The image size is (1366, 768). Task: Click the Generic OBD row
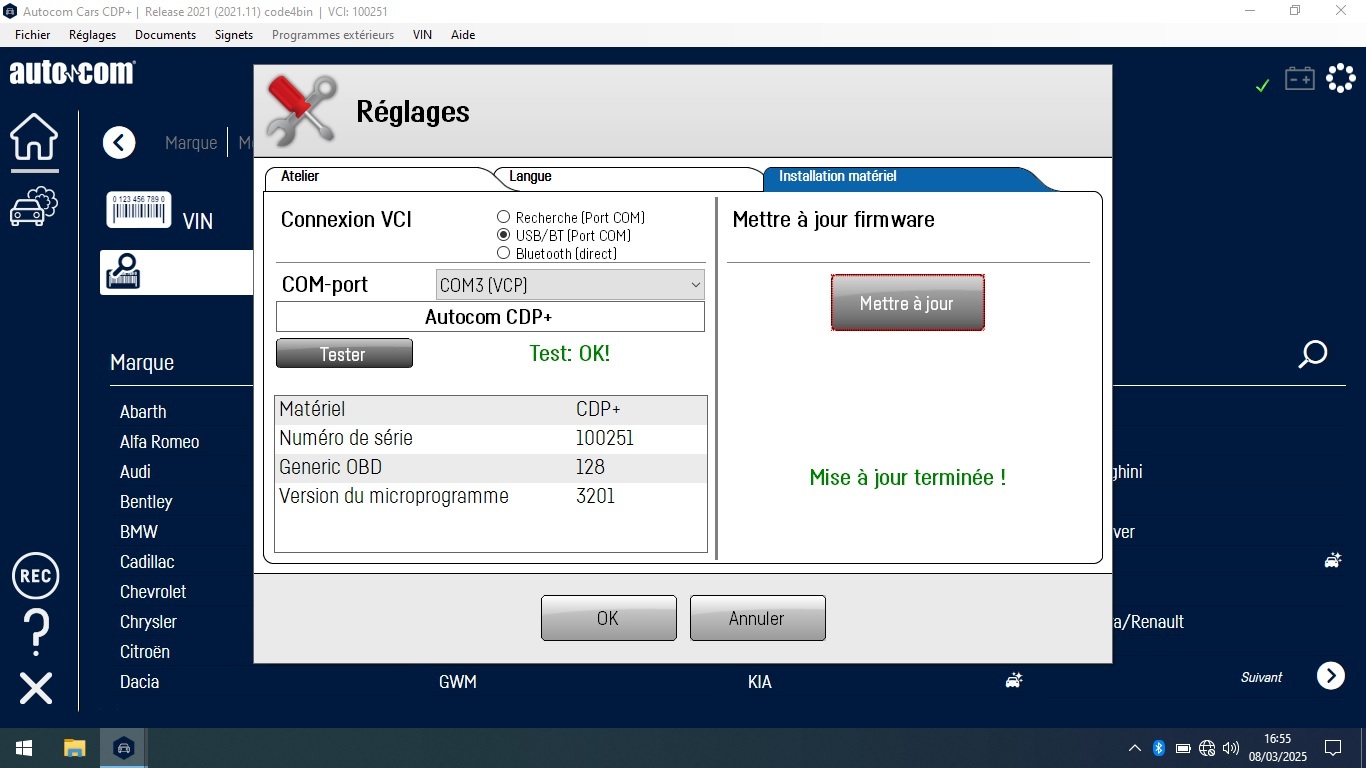[x=491, y=468]
